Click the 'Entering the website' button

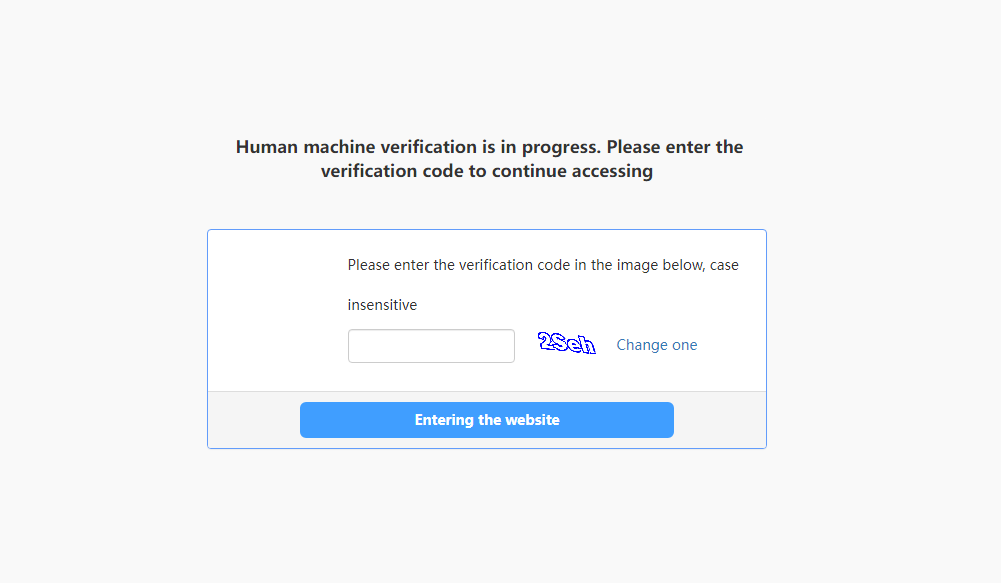point(486,420)
